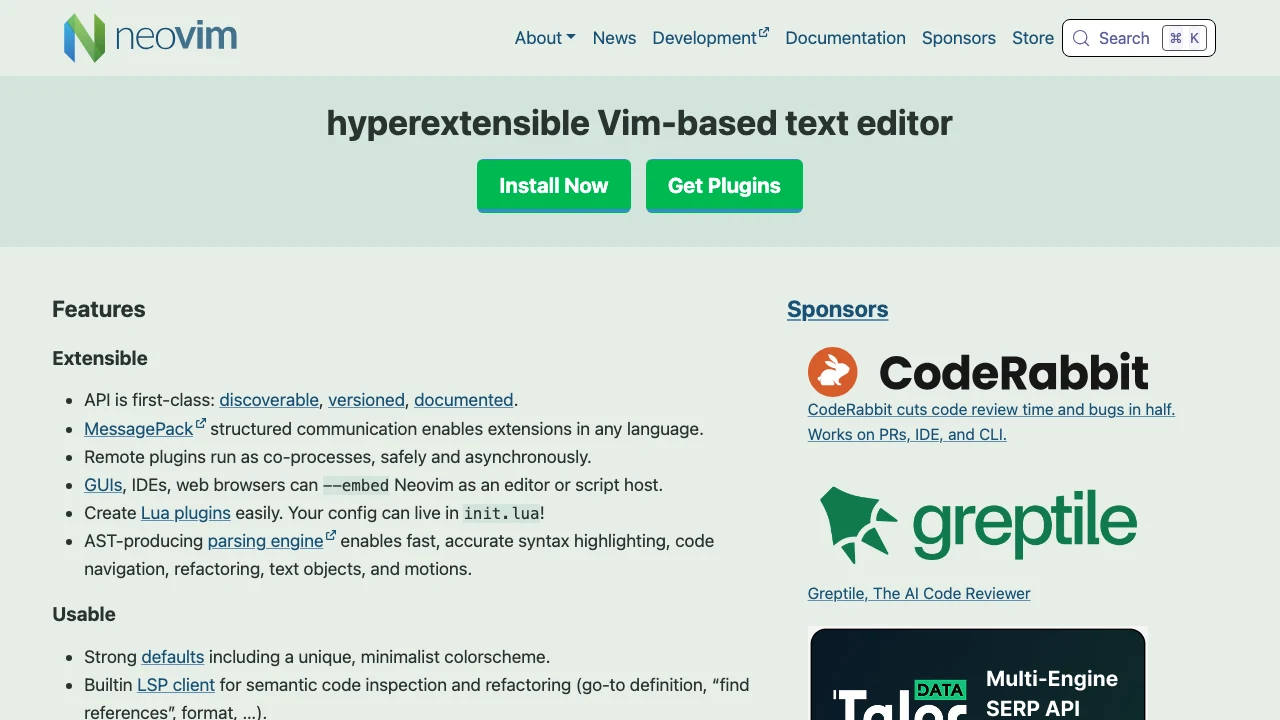Click the CodeRabbit sponsor logo

[978, 372]
